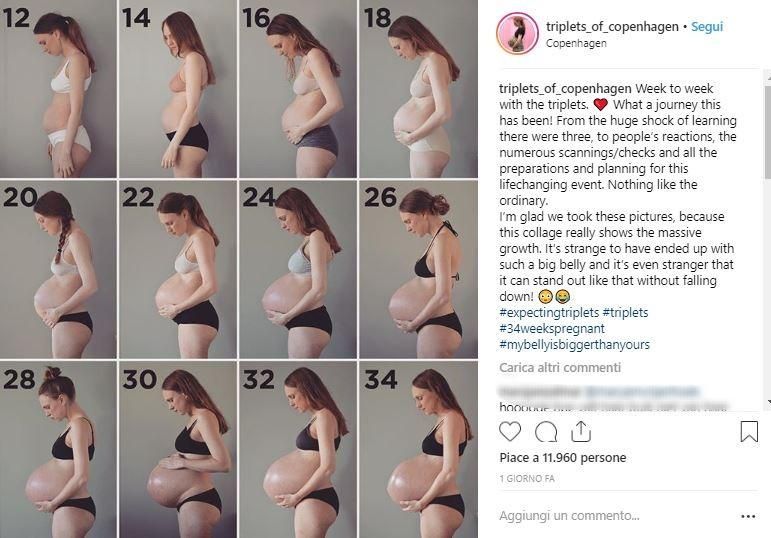Open the 1 GIORNO FA timestamp
Screen dimensions: 771x538
(527, 478)
